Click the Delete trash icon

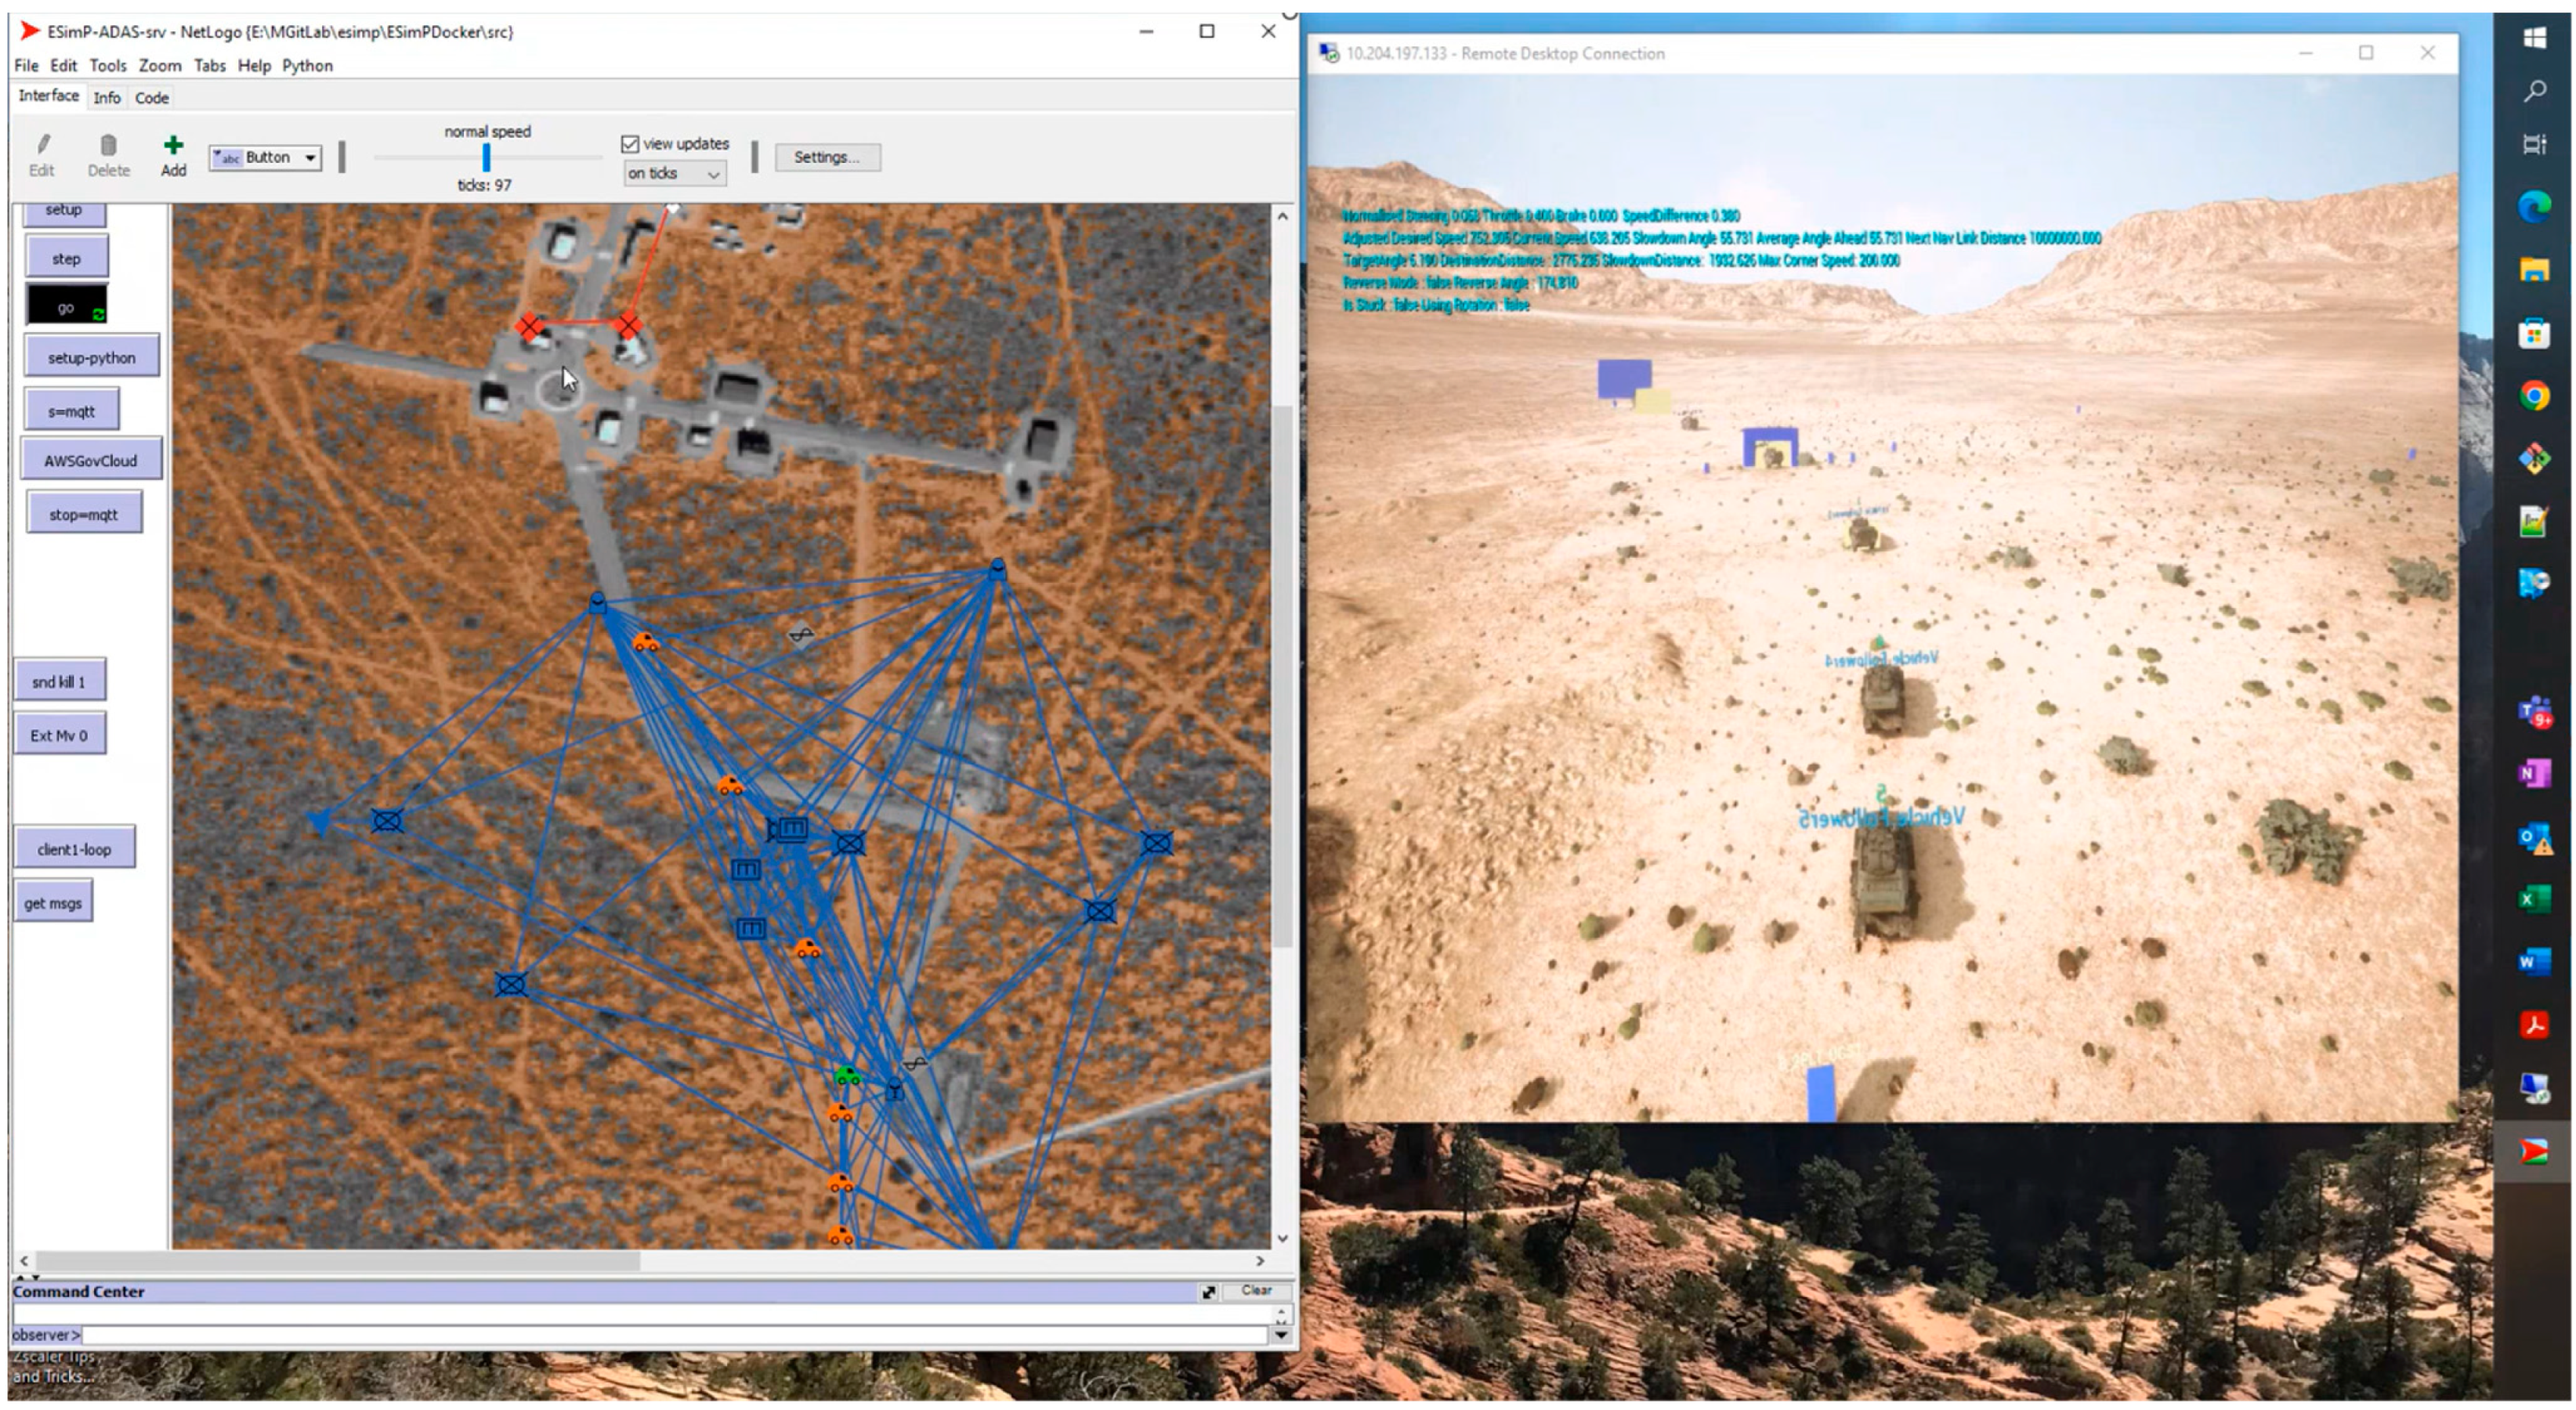(108, 146)
